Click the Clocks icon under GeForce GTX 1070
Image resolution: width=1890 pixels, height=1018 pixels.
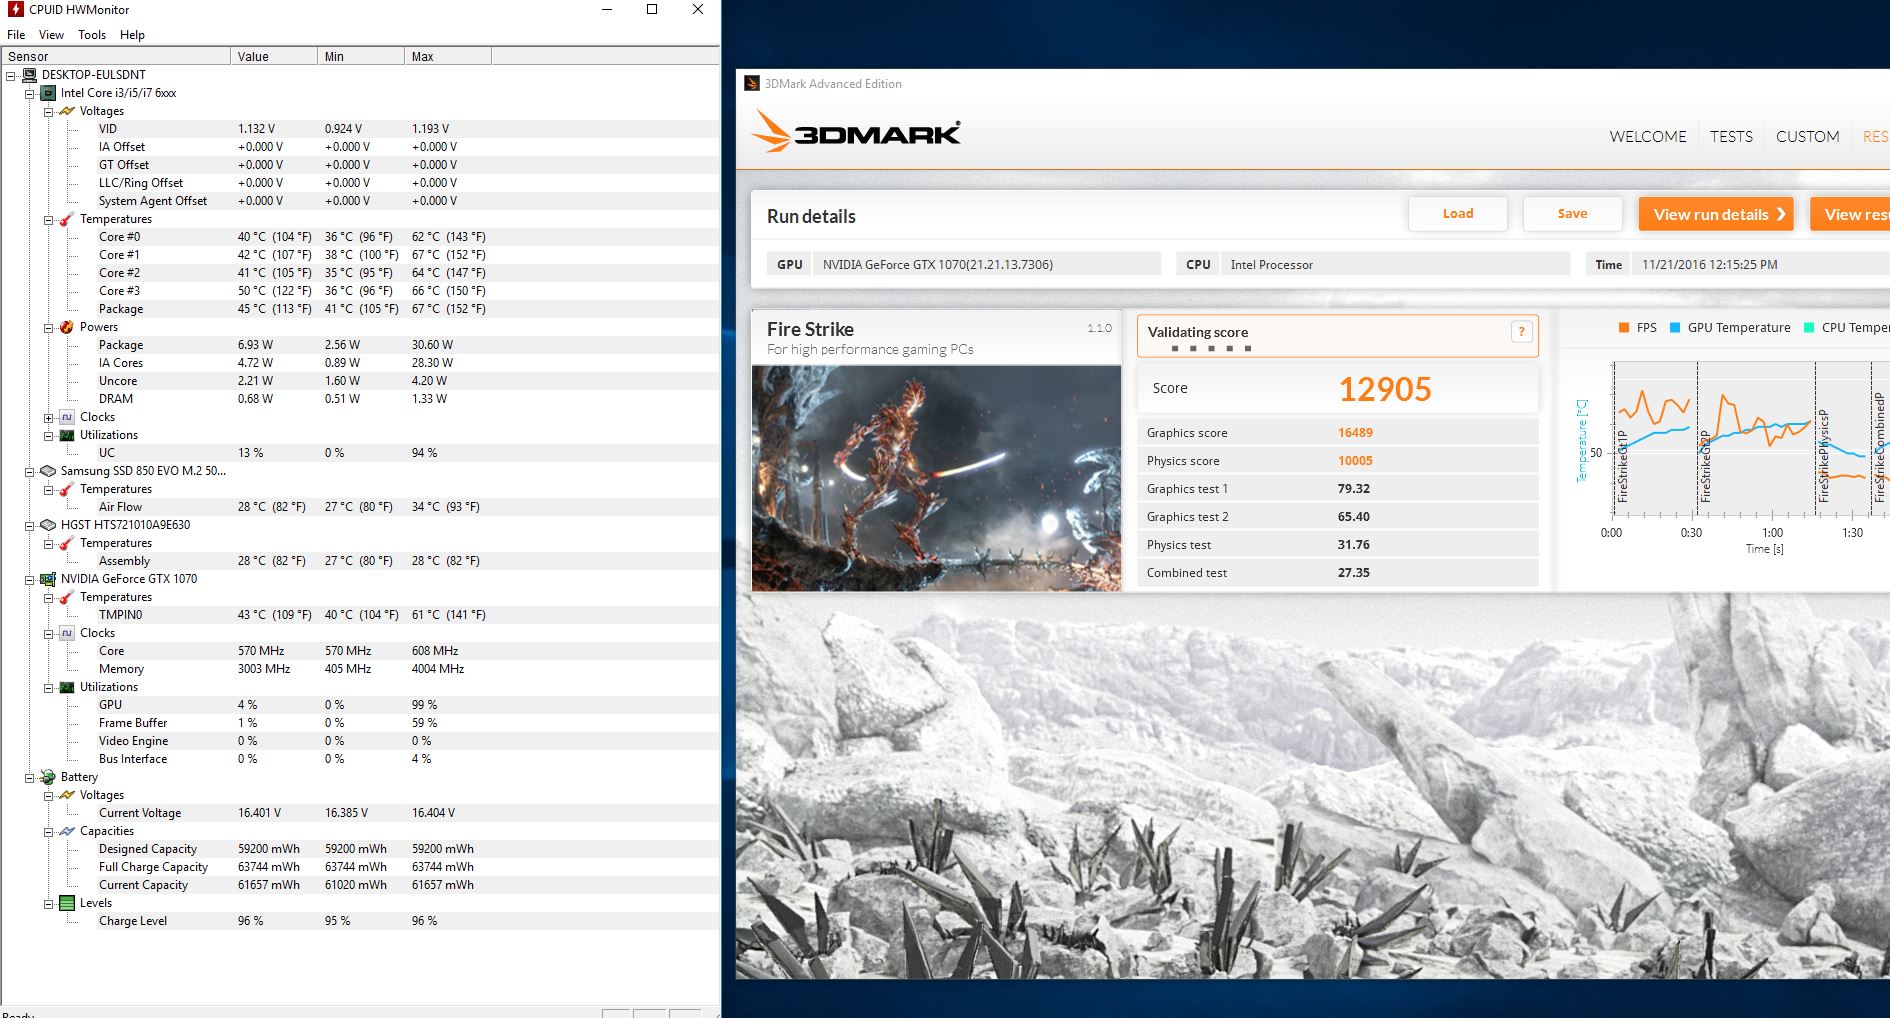[67, 633]
